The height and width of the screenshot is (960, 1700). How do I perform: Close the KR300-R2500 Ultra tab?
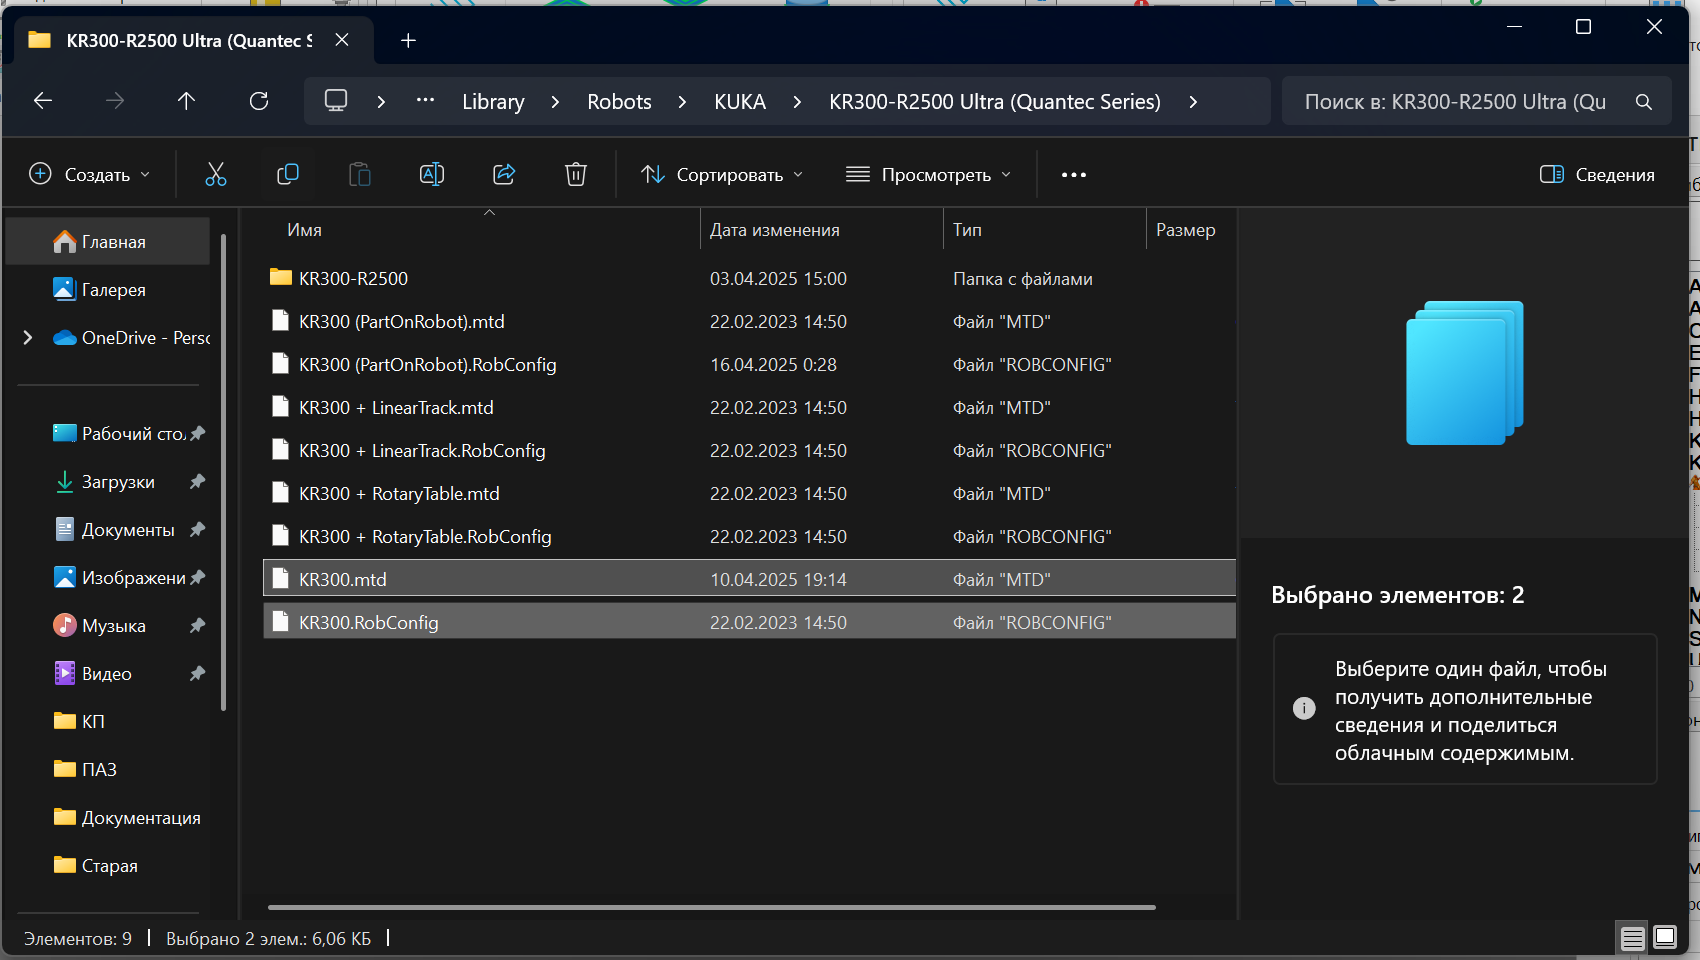(342, 40)
